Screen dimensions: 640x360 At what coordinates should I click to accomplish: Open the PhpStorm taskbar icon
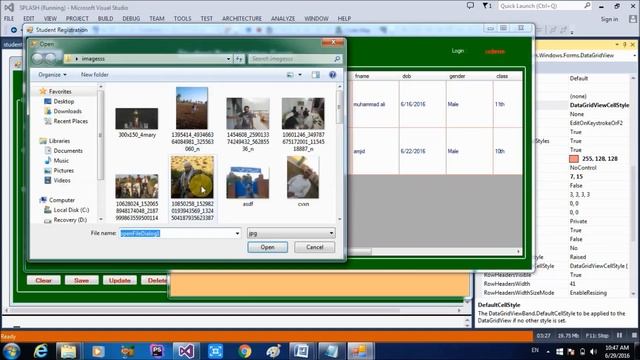pos(157,351)
